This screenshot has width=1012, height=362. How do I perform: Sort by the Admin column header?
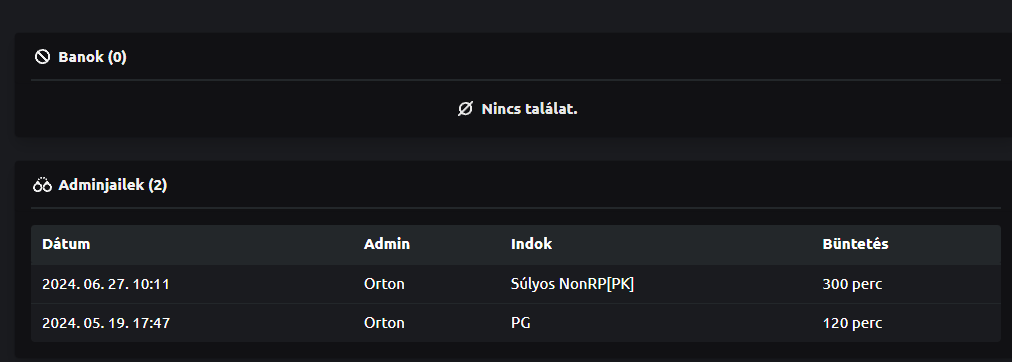[387, 244]
